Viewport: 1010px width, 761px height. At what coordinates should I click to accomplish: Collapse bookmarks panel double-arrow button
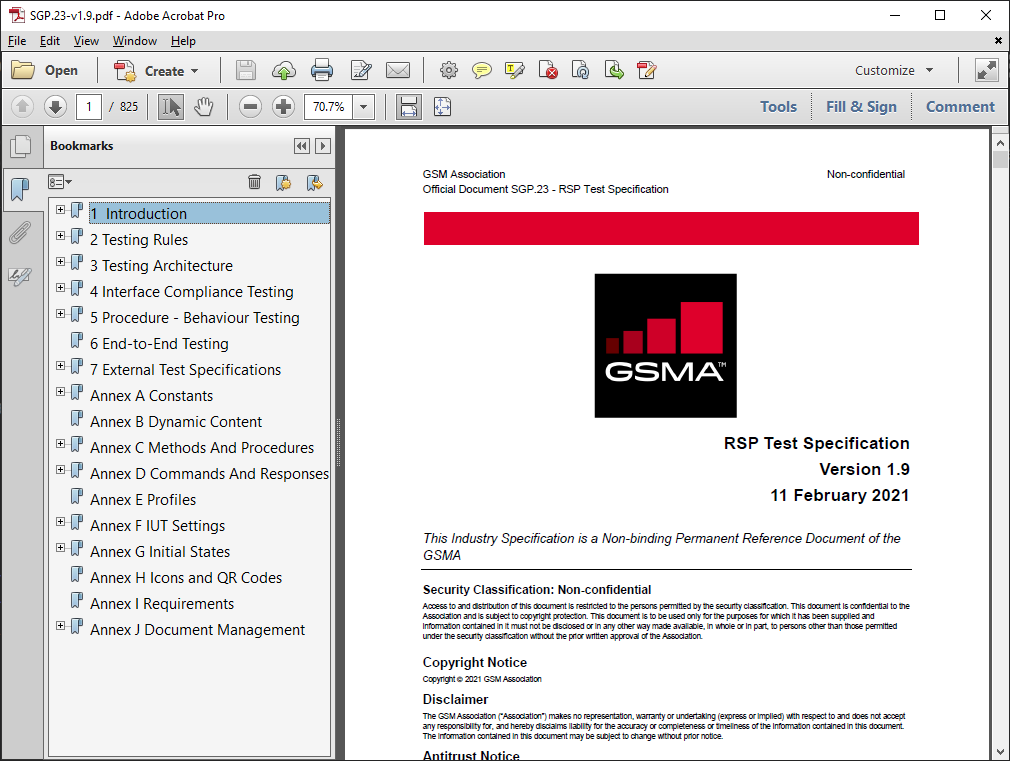pyautogui.click(x=301, y=146)
